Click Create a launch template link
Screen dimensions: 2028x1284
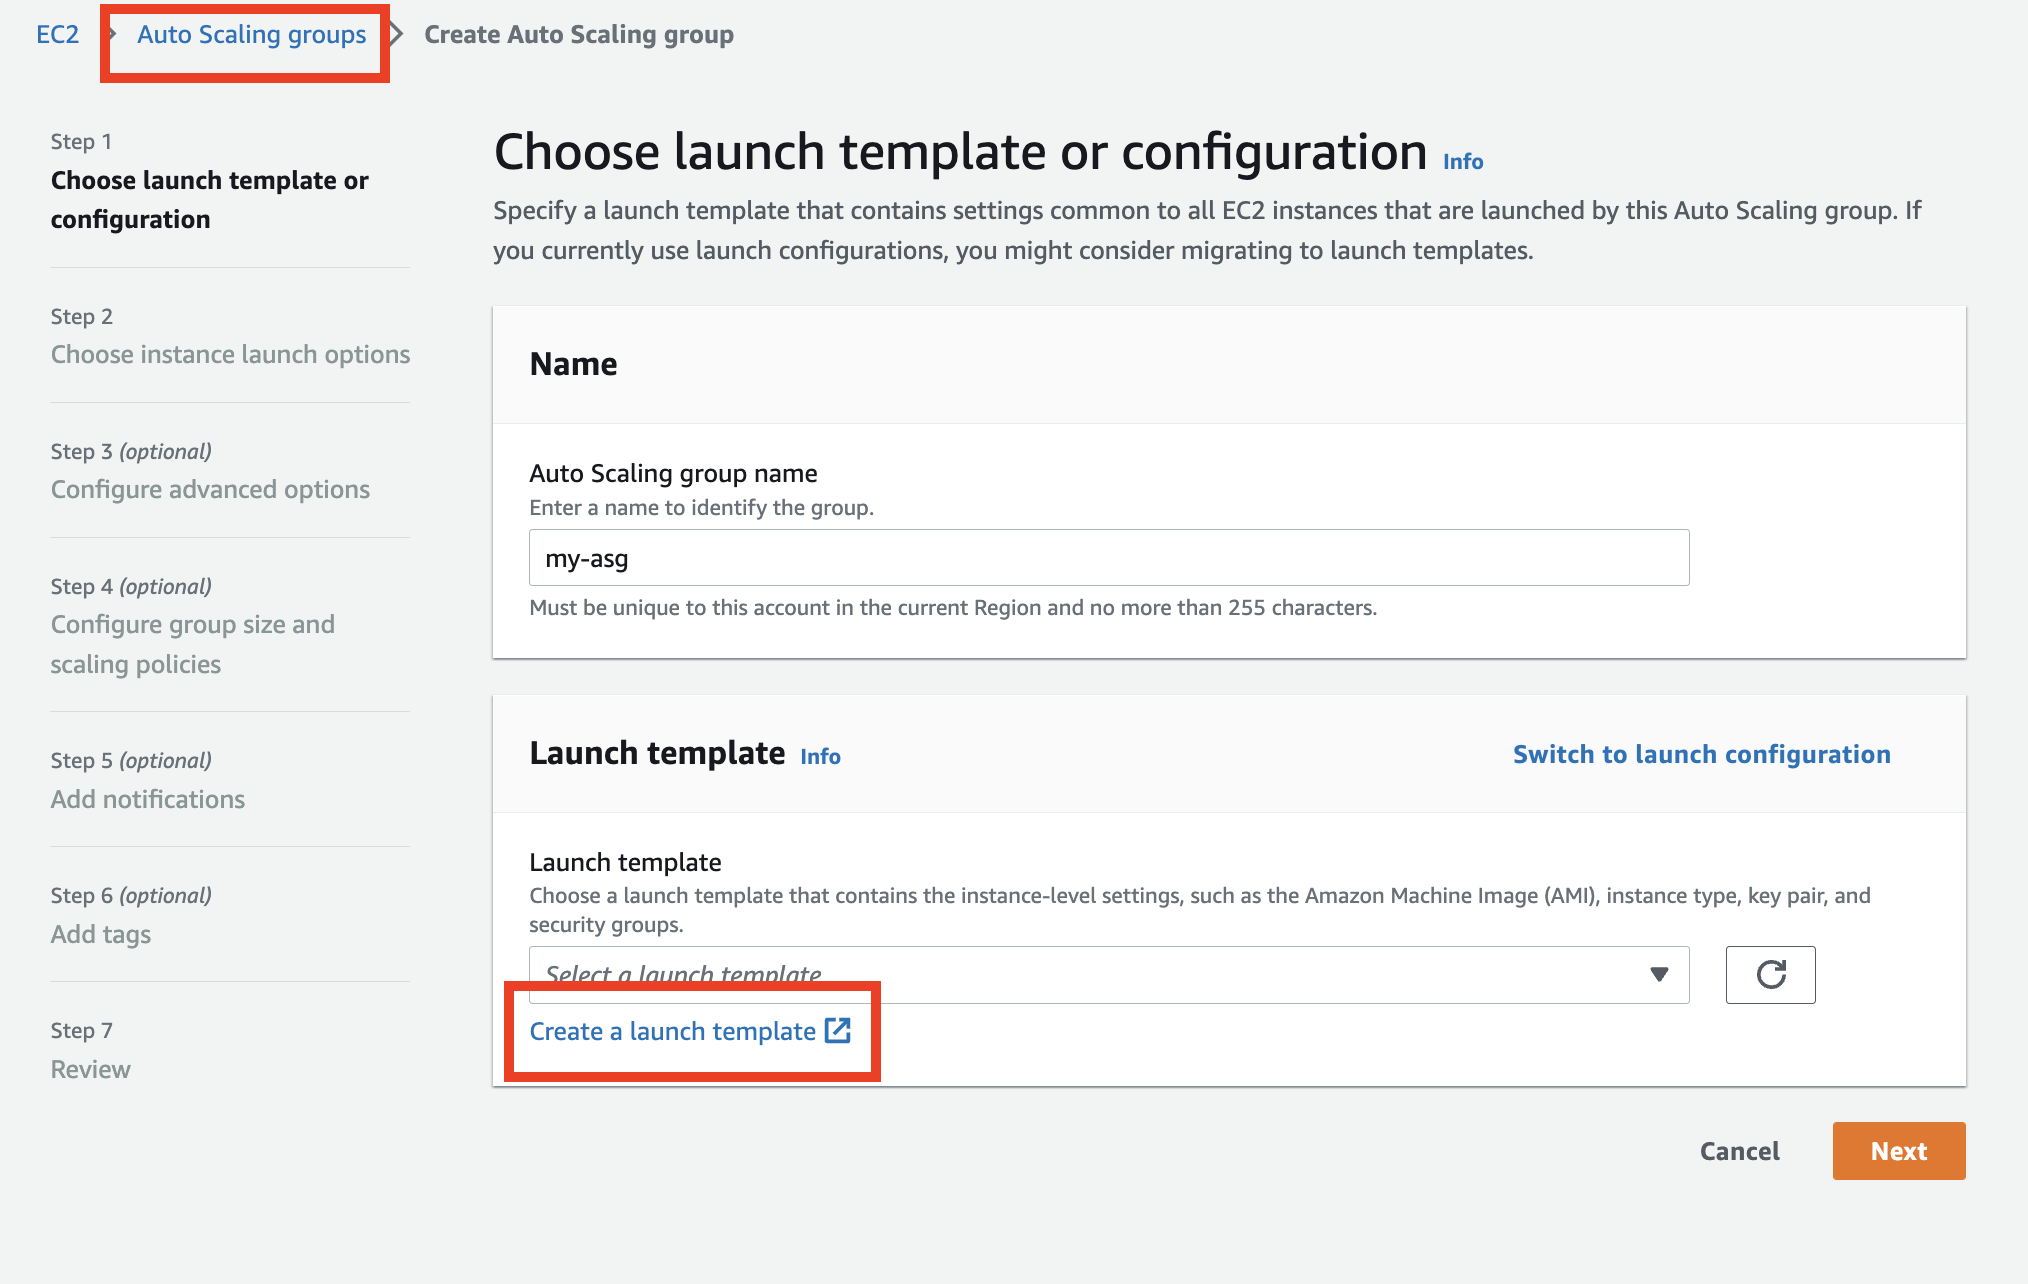pos(673,1031)
